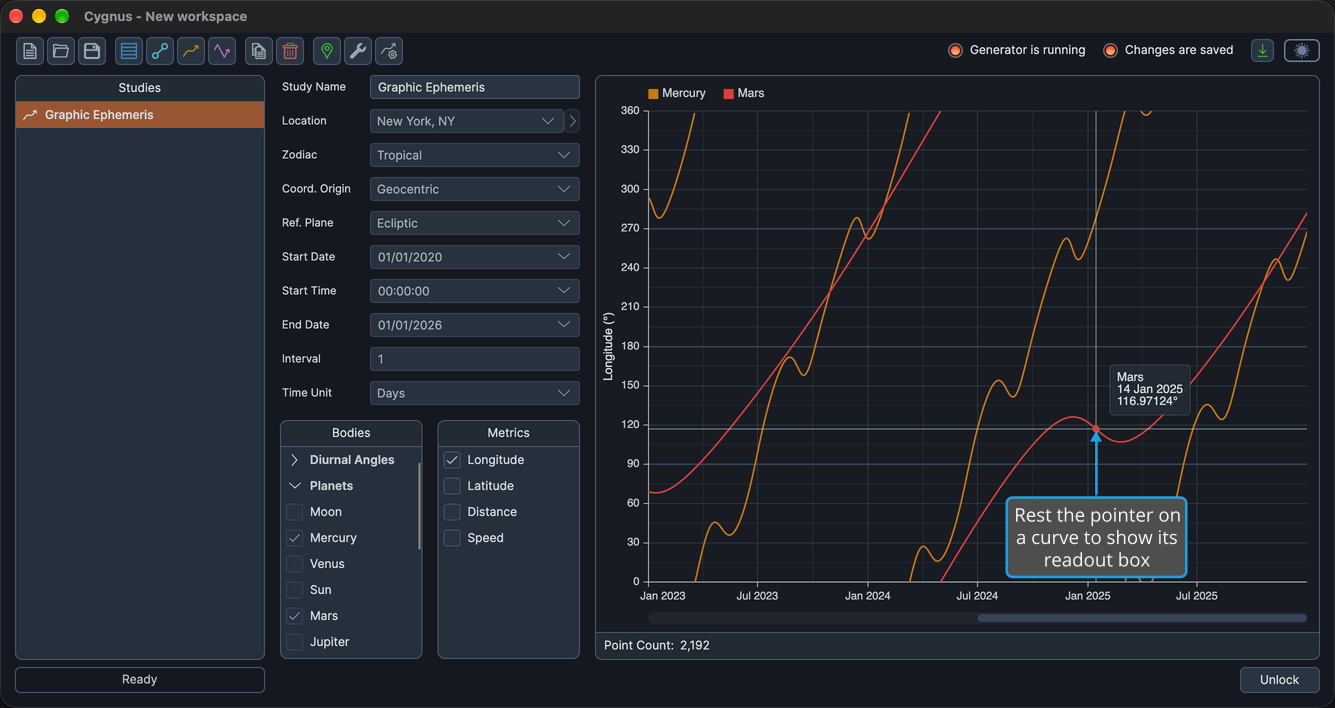Open the End Date picker dropdown
Screen dimensions: 1335x708
click(475, 325)
